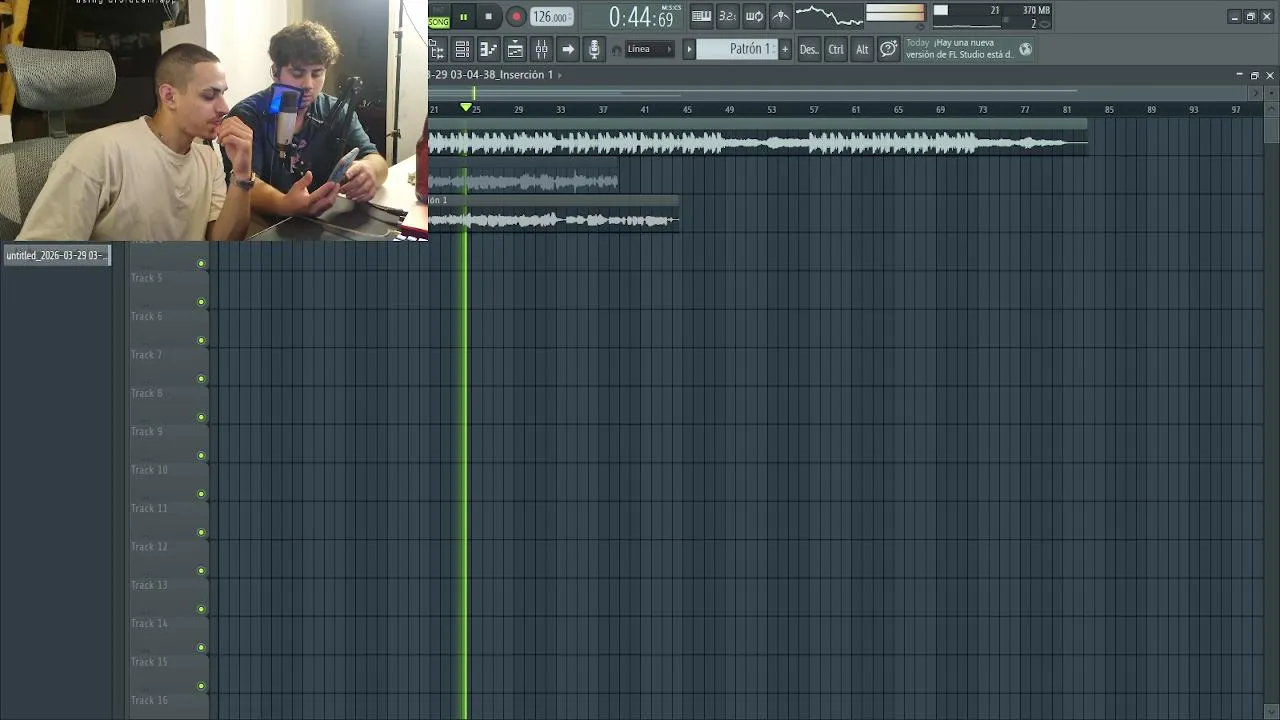Select the second shorter audio clip
Image resolution: width=1280 pixels, height=720 pixels.
click(524, 181)
